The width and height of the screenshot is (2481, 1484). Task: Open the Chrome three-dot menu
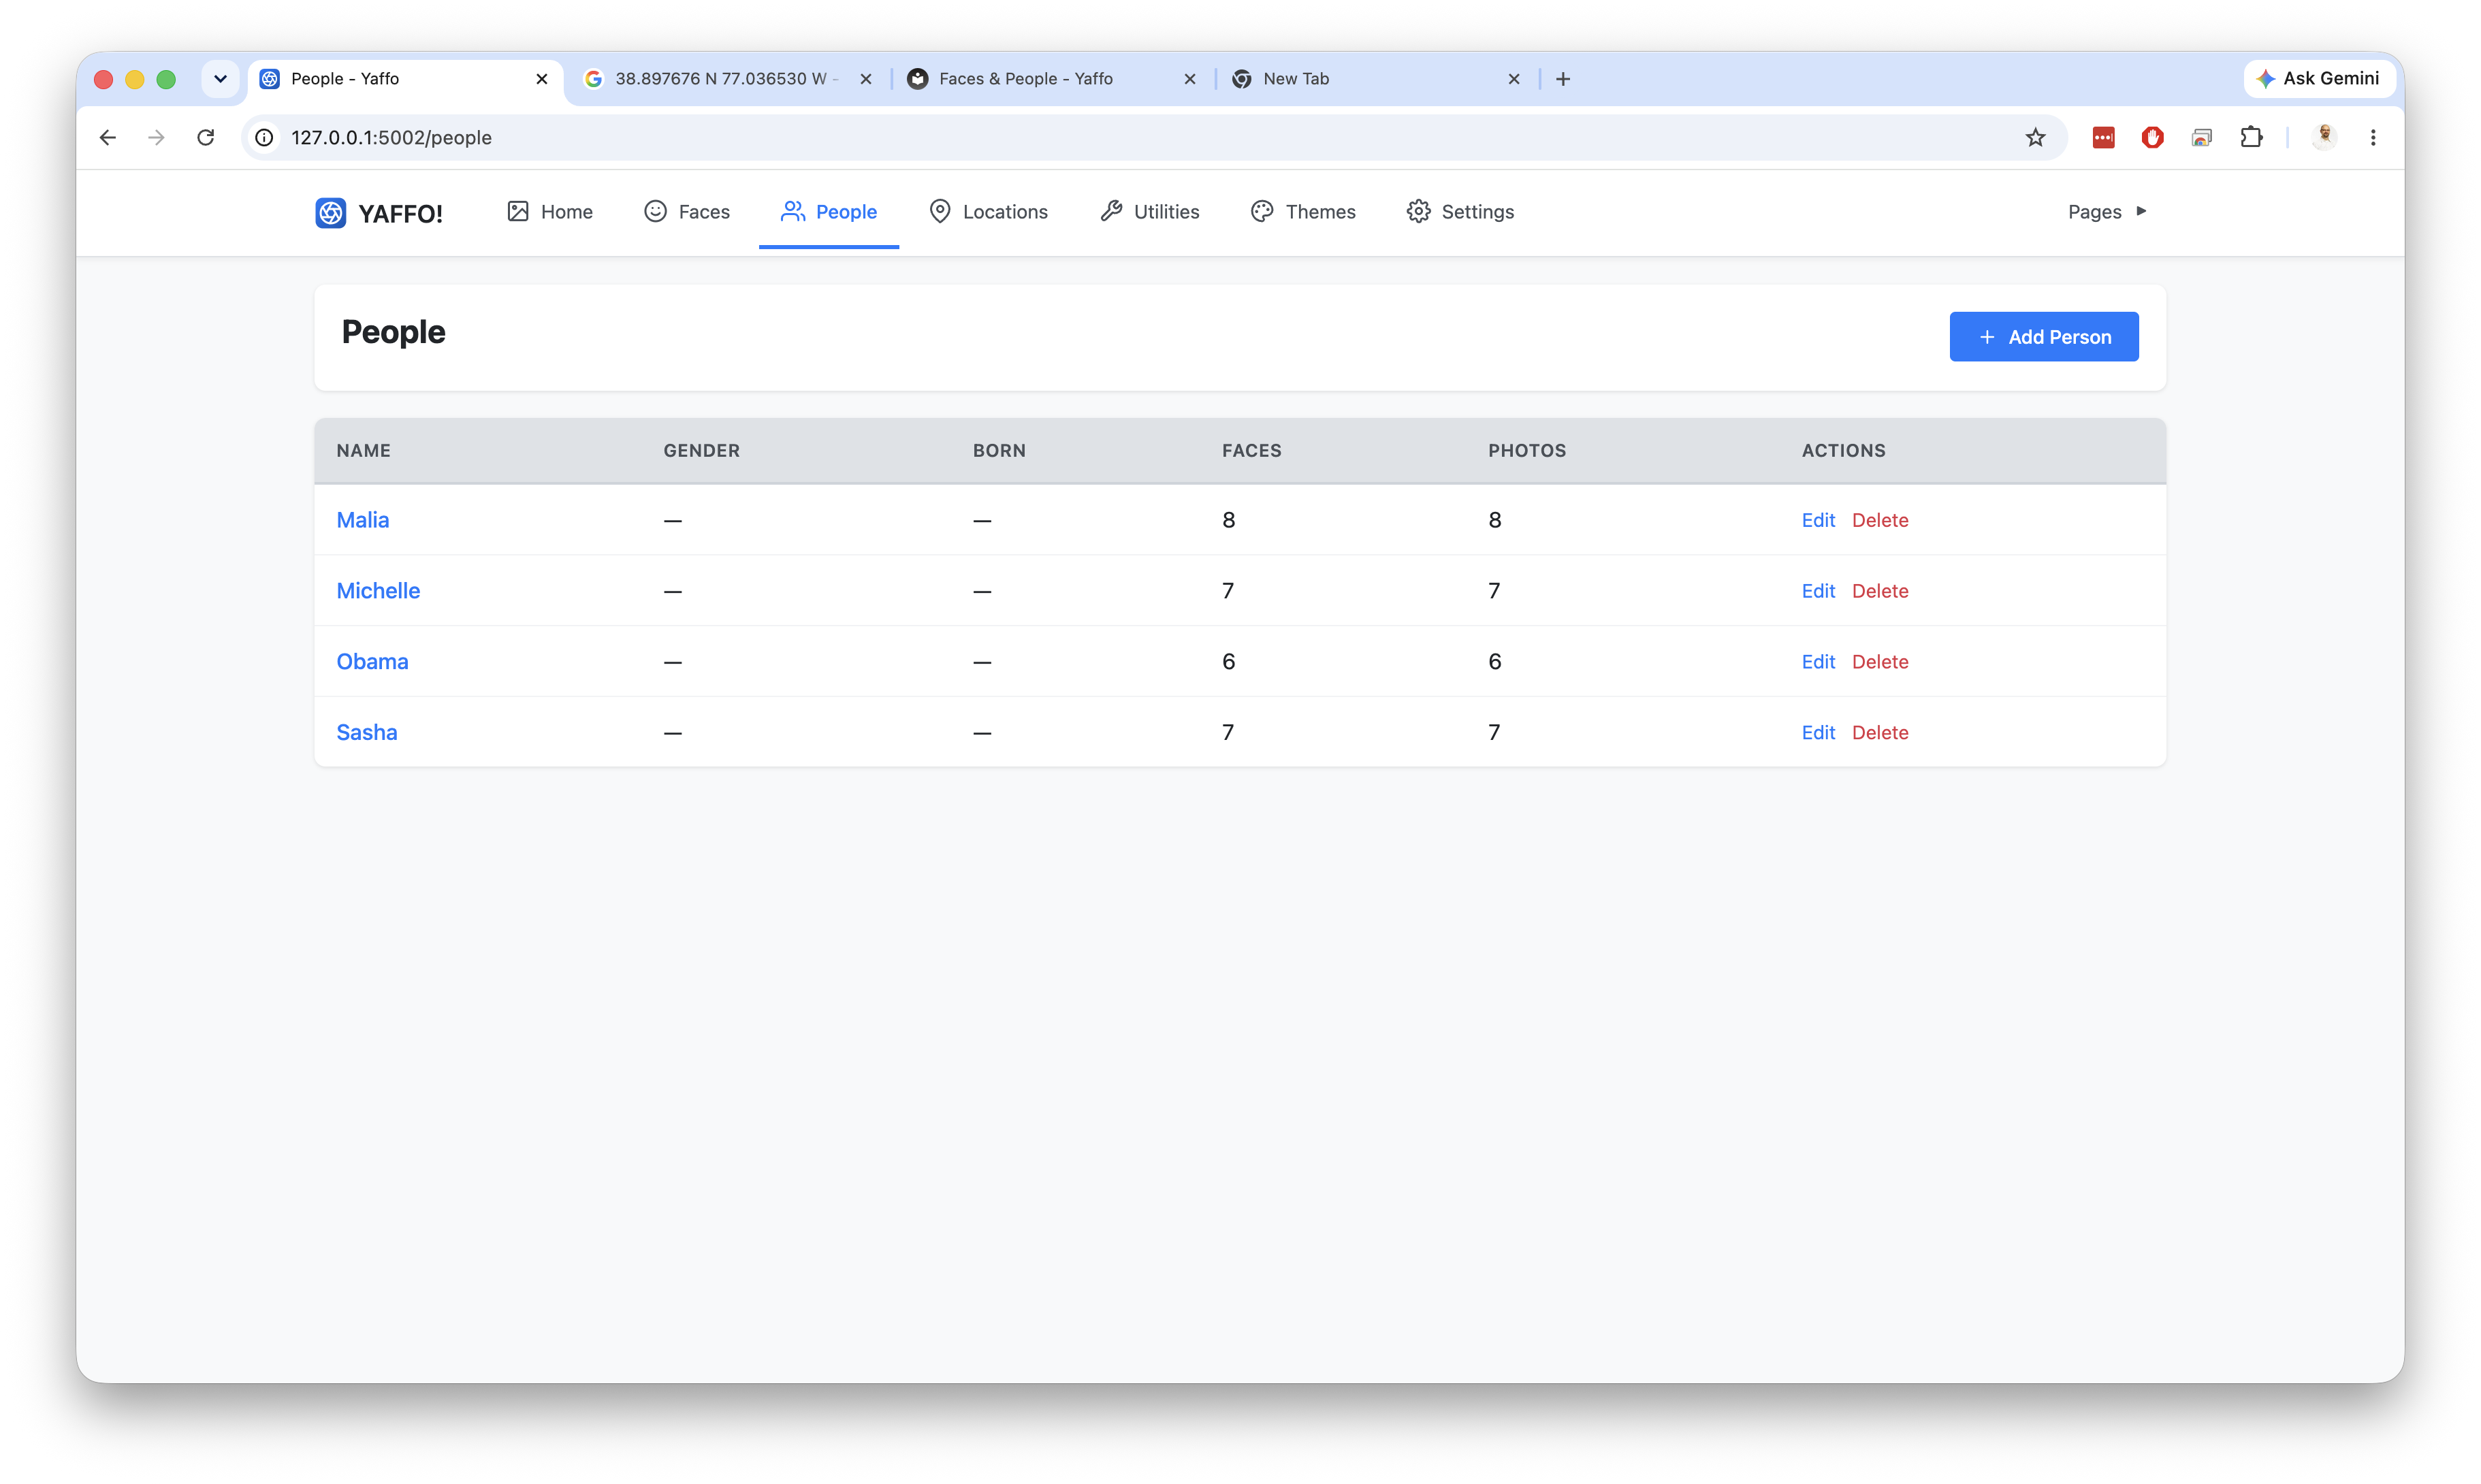coord(2372,137)
